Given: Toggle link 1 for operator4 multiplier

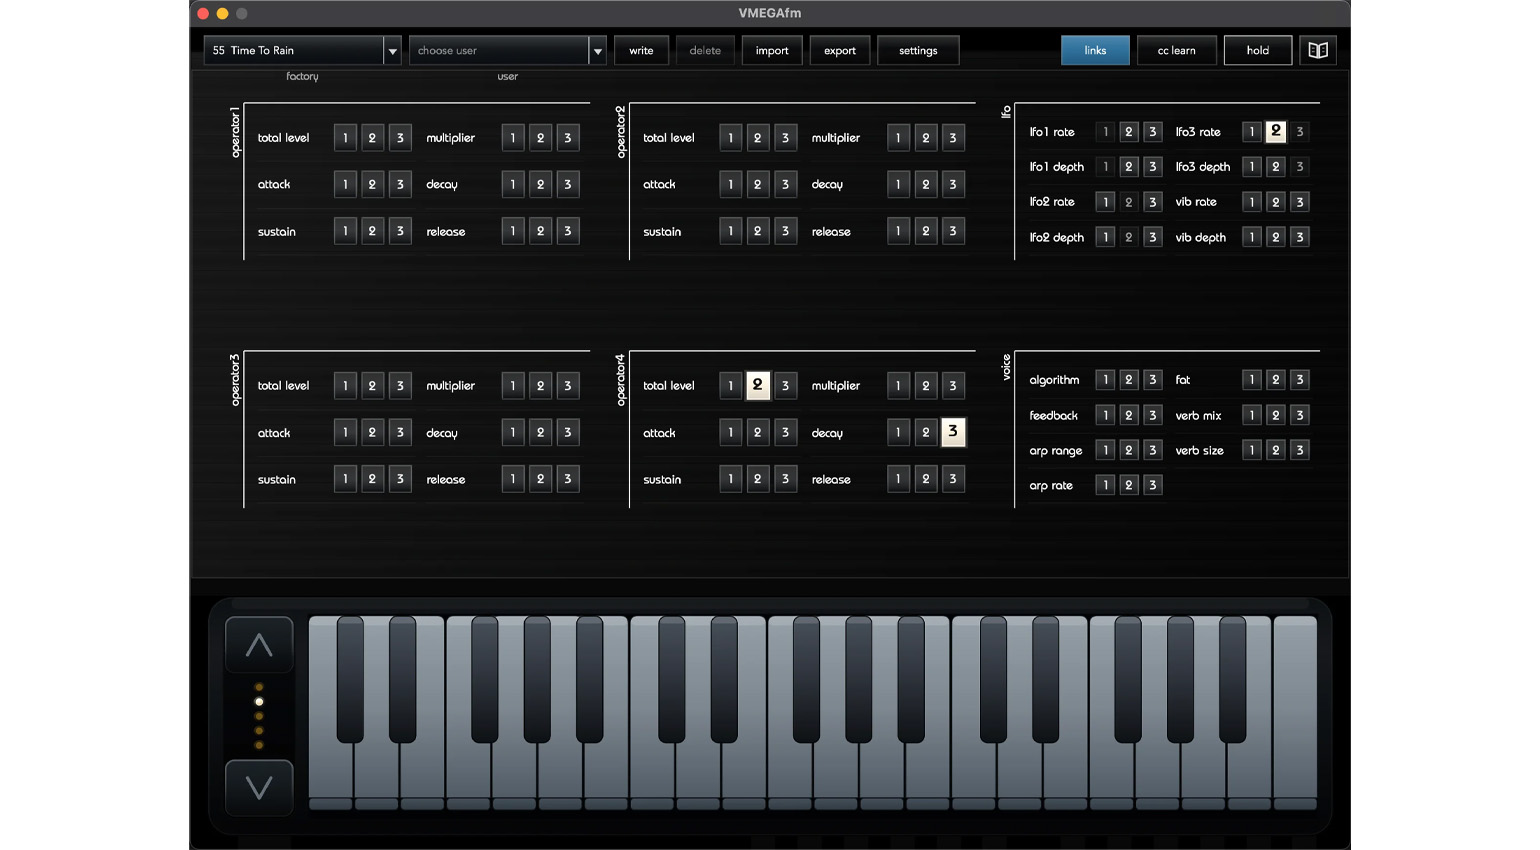Looking at the screenshot, I should pos(898,386).
